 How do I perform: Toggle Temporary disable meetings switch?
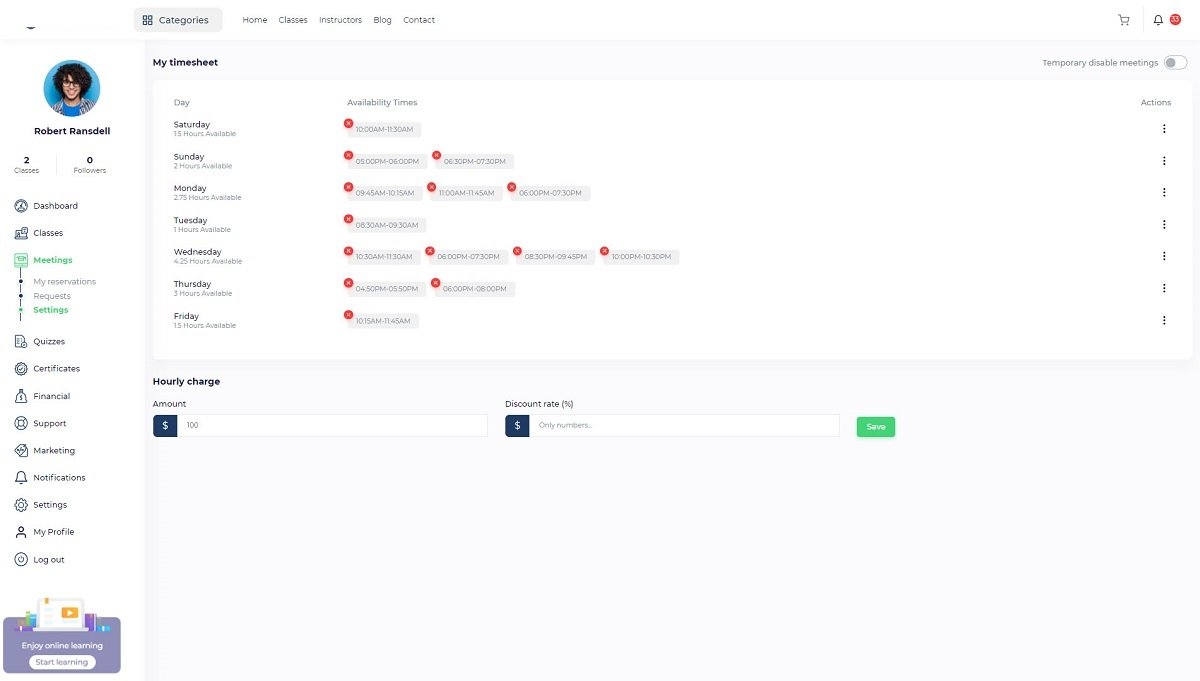[1175, 63]
